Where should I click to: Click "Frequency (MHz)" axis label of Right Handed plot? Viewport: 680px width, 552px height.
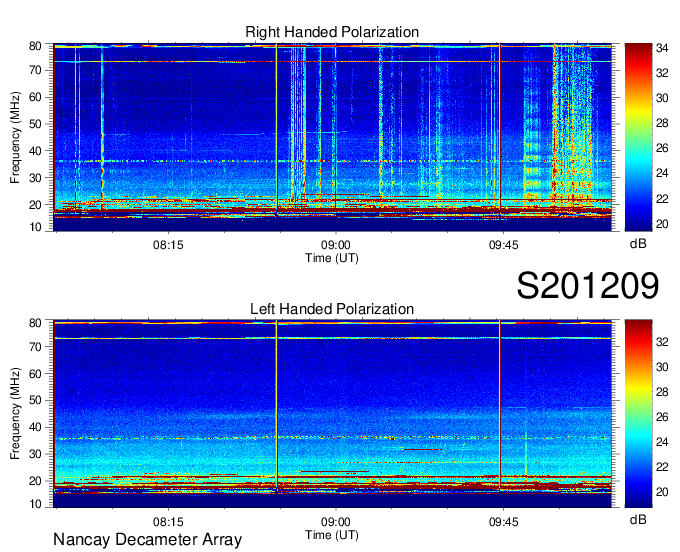click(15, 137)
